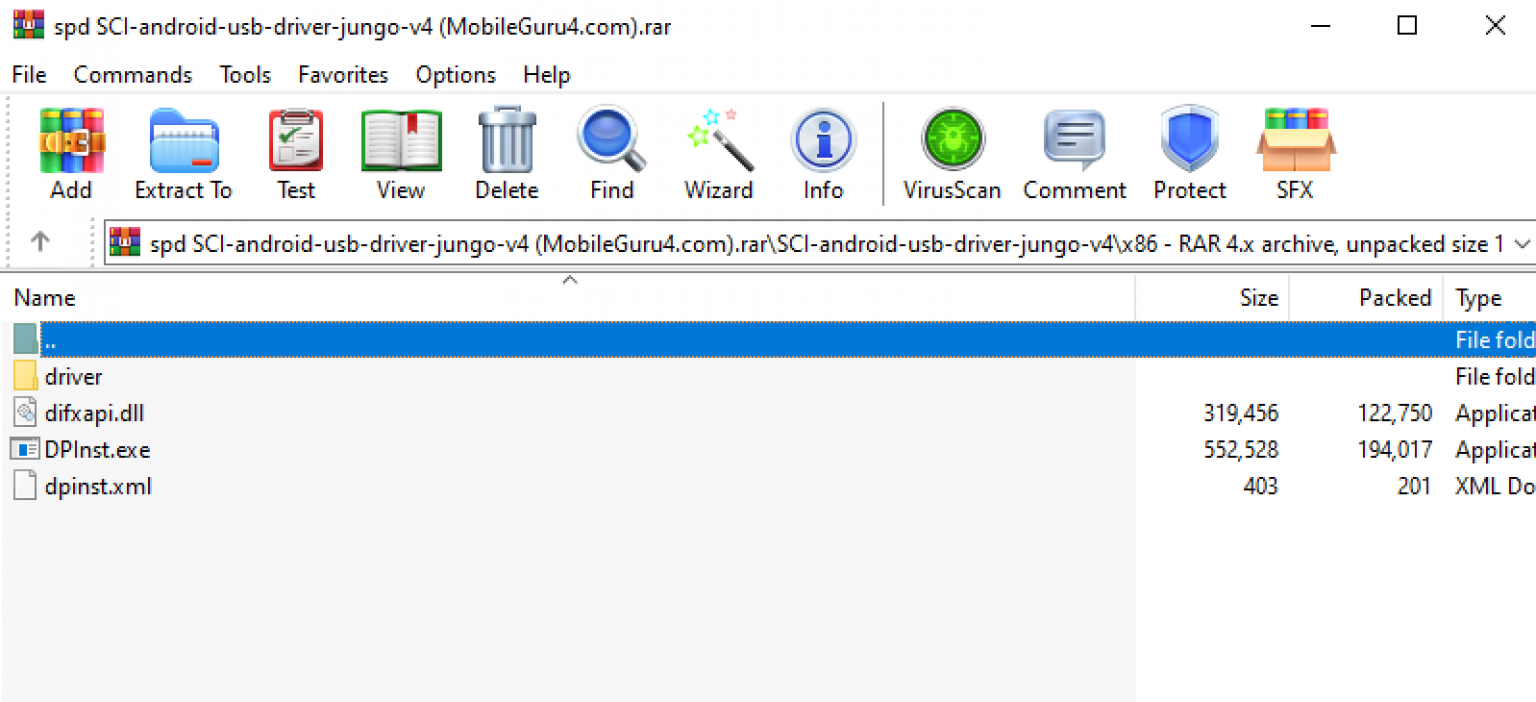Run the Test archive tool
Viewport: 1536px width, 702px height.
[295, 150]
